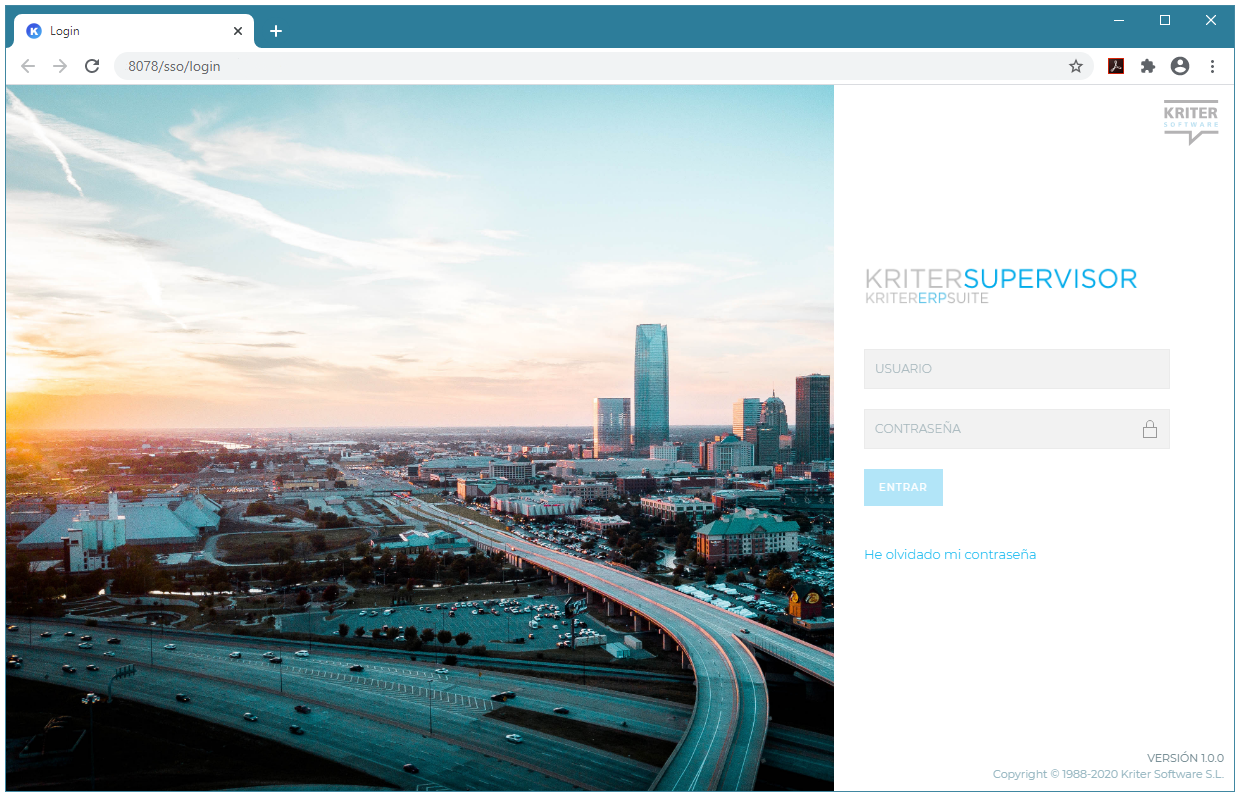Click the Kriter Software logo
This screenshot has width=1242, height=797.
[1191, 122]
